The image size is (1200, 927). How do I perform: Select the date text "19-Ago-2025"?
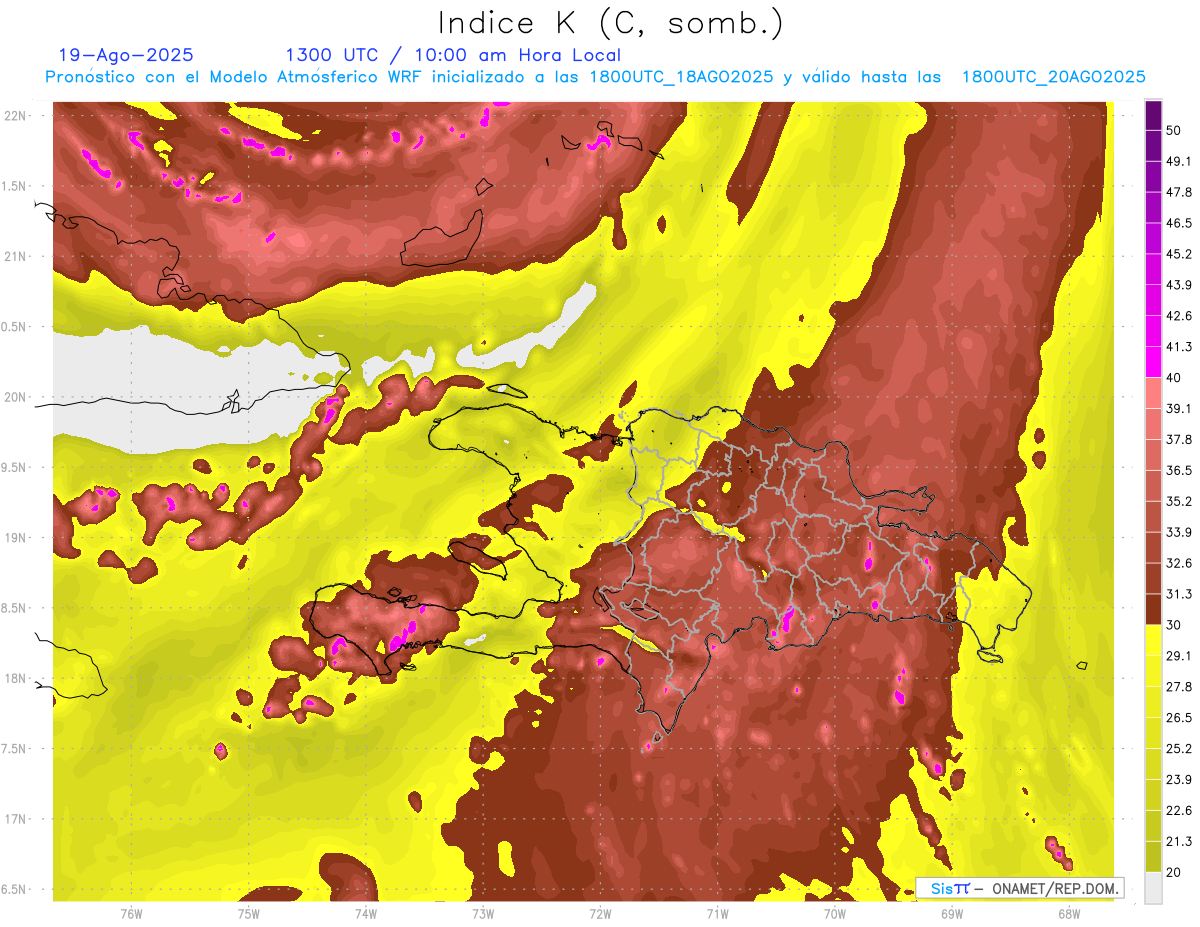[126, 55]
